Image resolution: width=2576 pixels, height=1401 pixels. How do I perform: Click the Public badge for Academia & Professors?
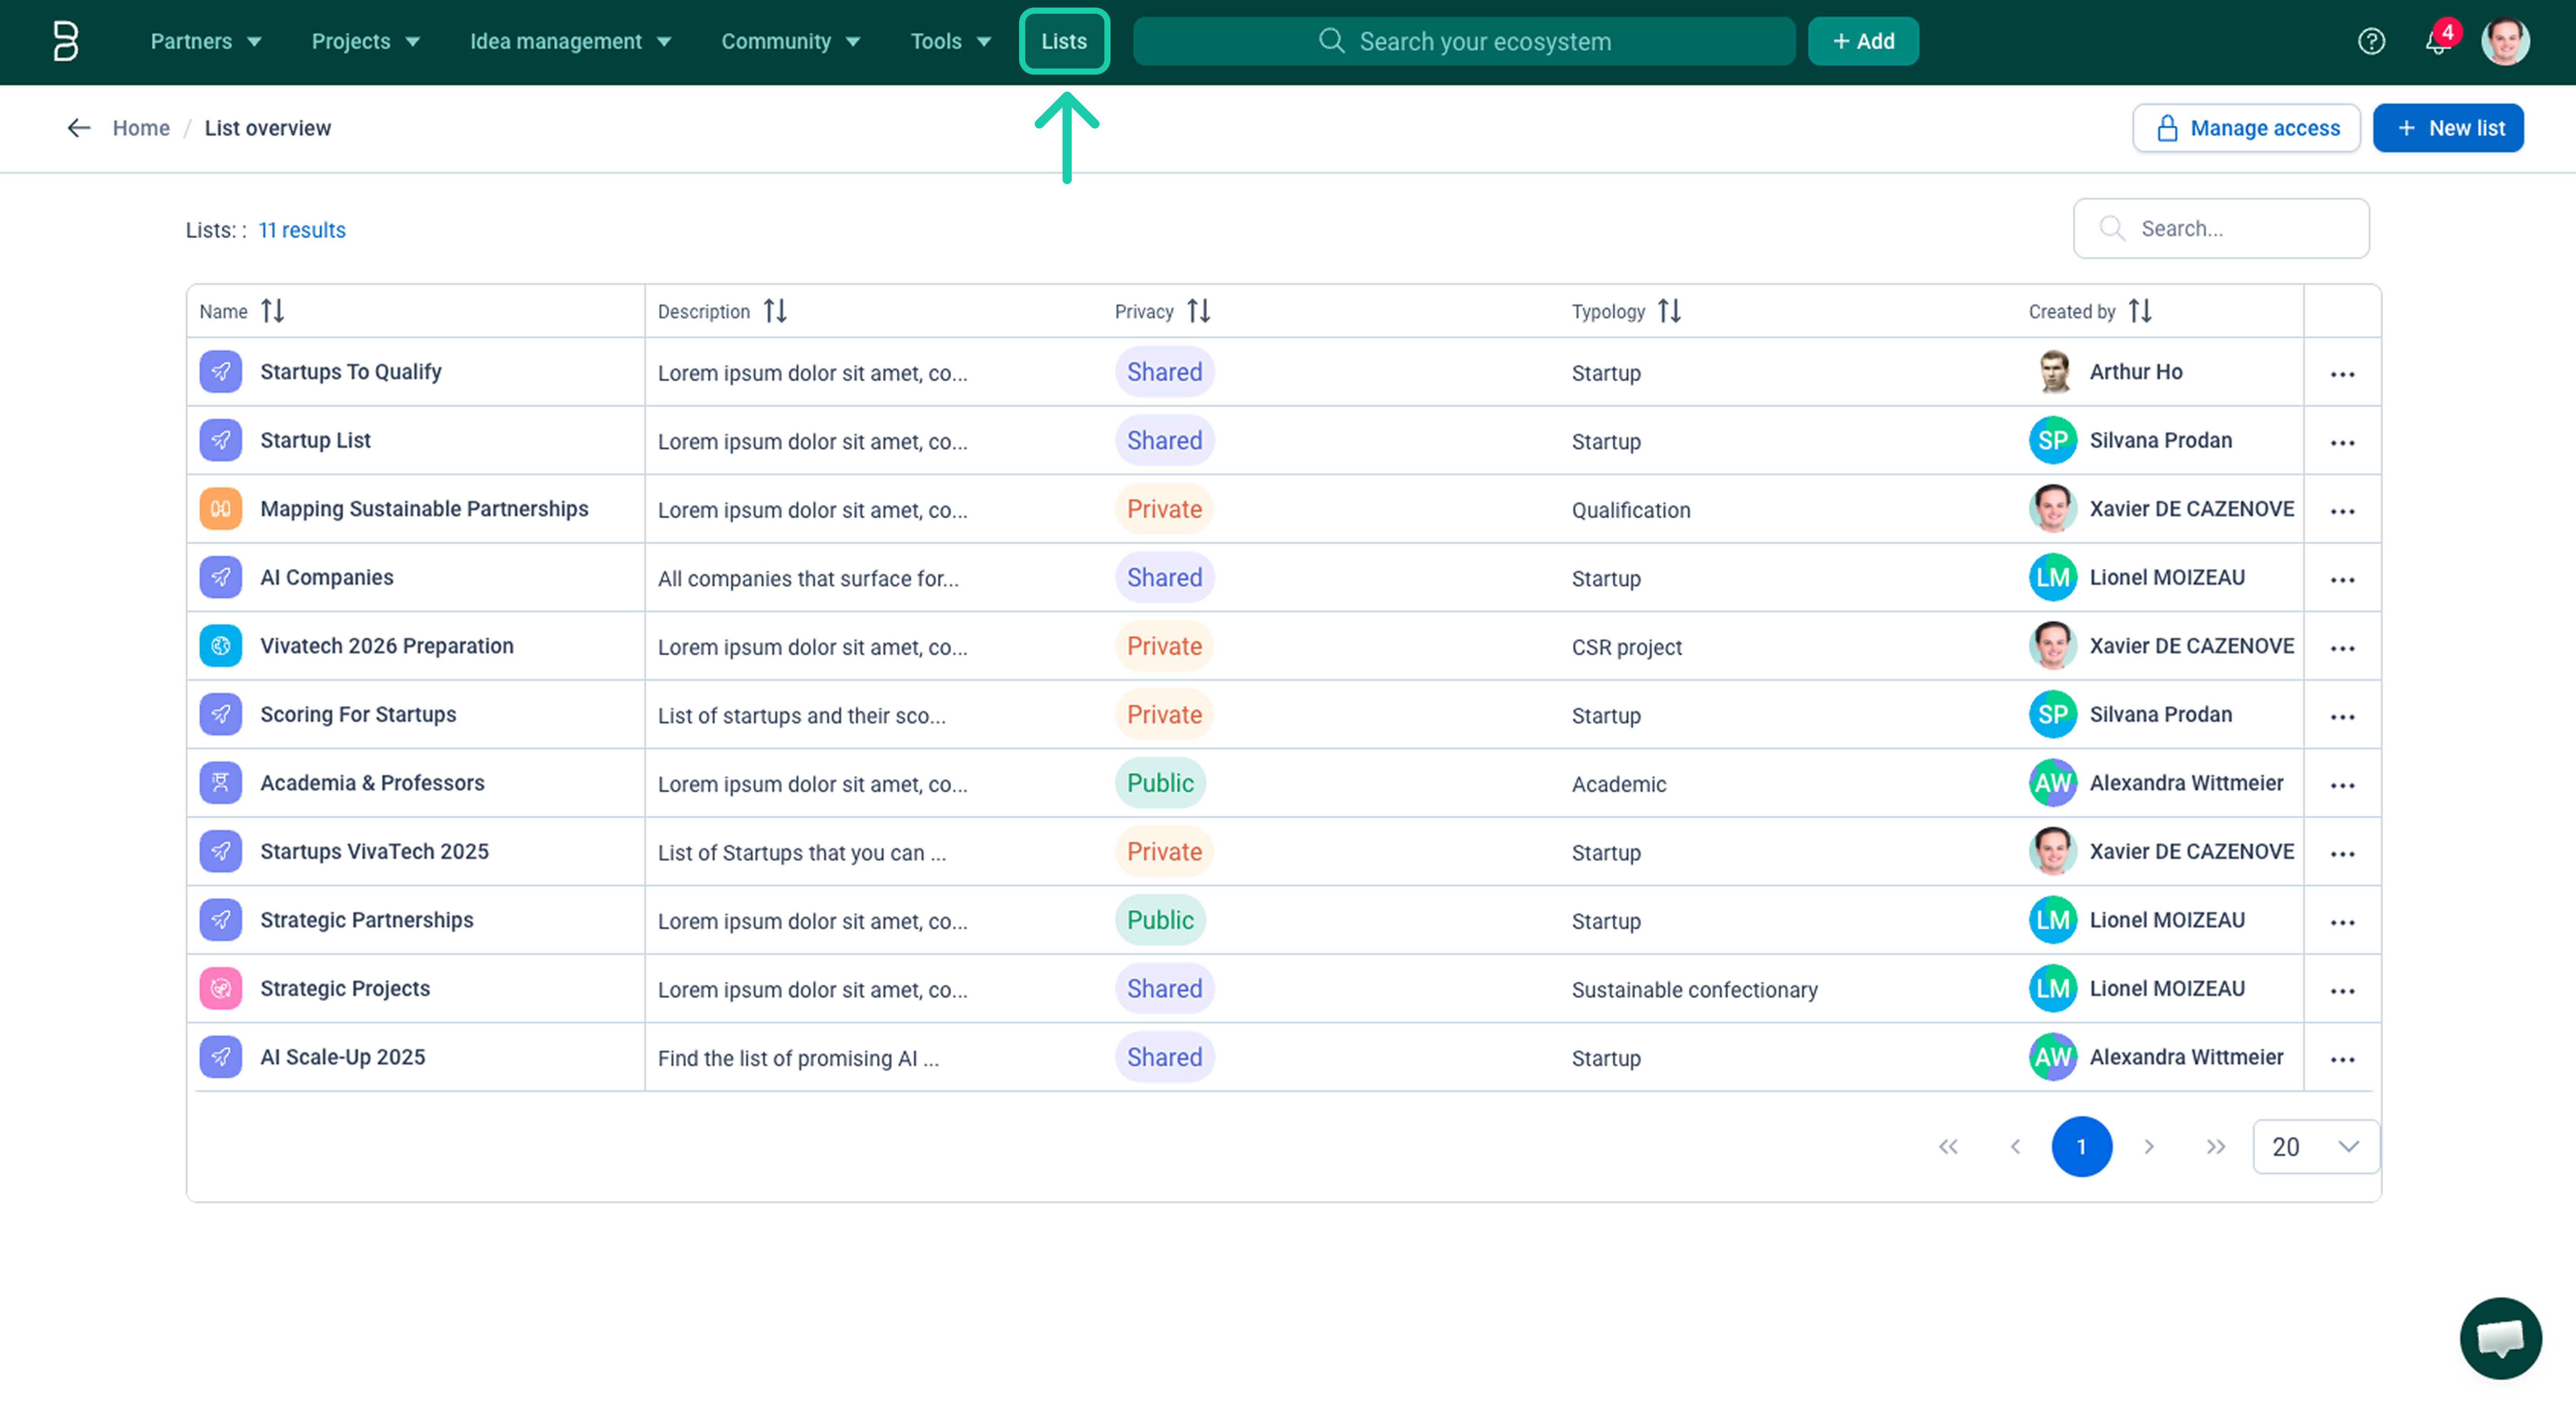coord(1160,783)
